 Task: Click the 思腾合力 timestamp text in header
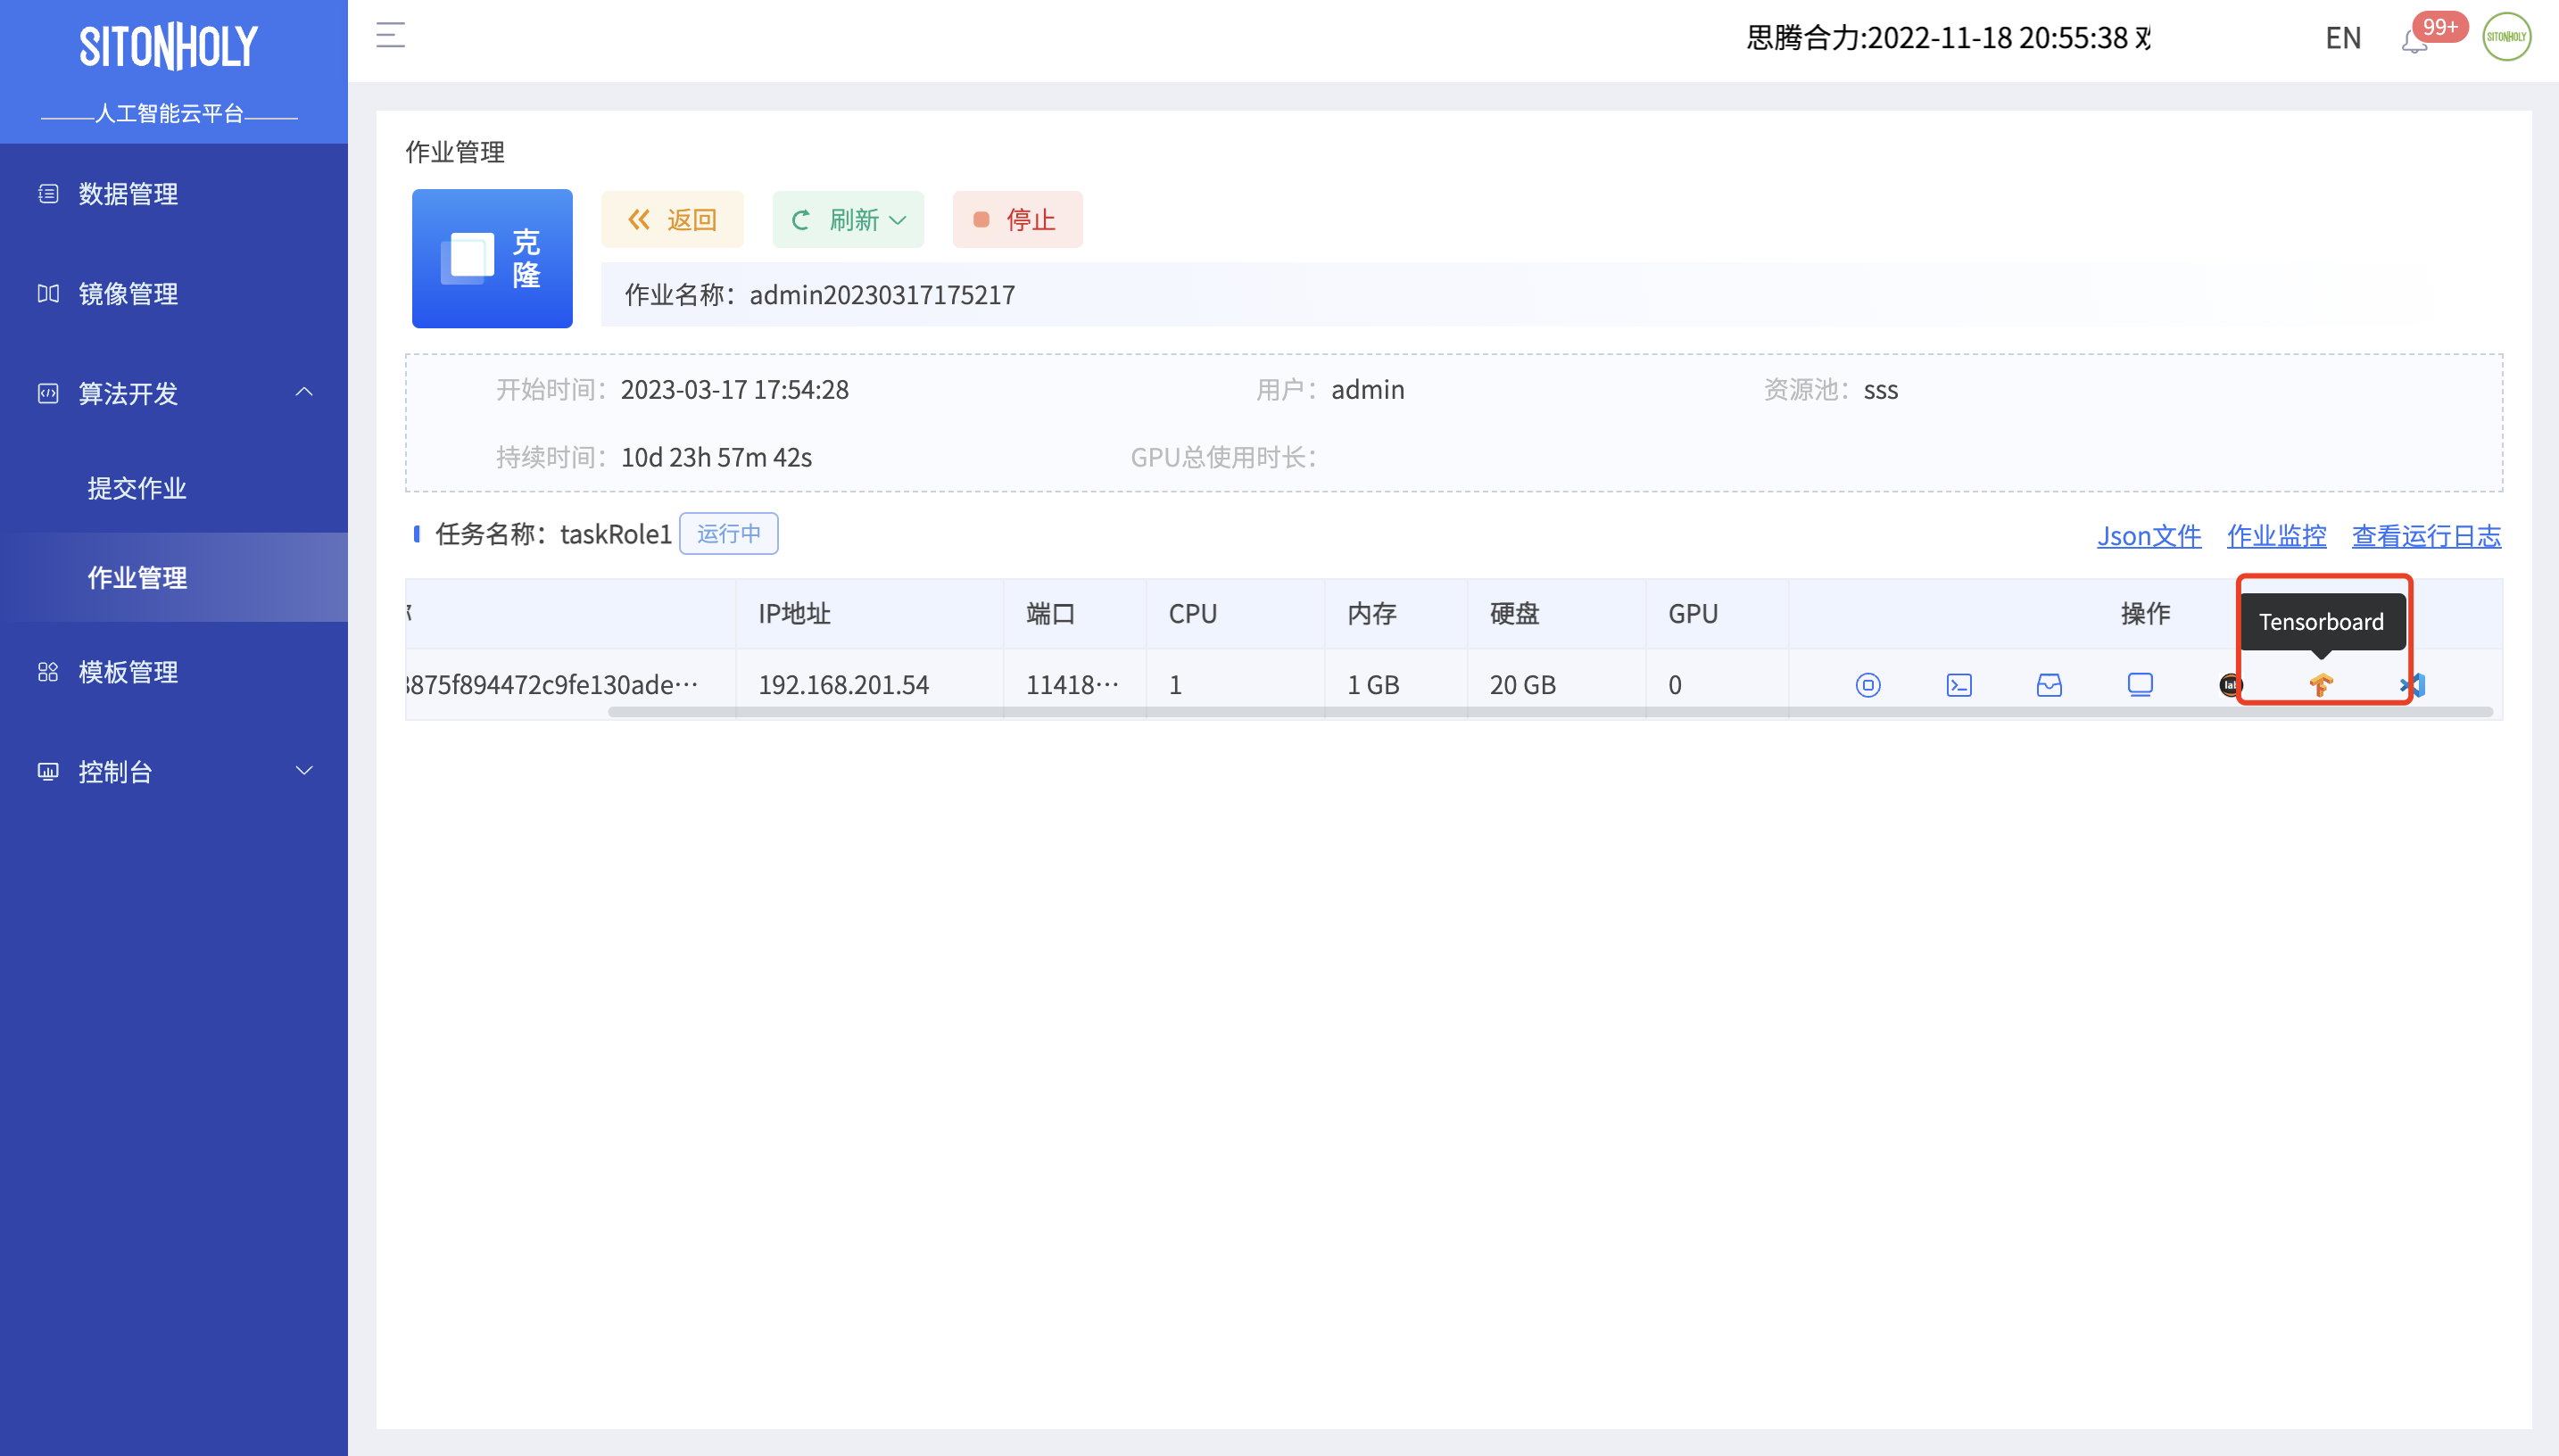click(1947, 38)
